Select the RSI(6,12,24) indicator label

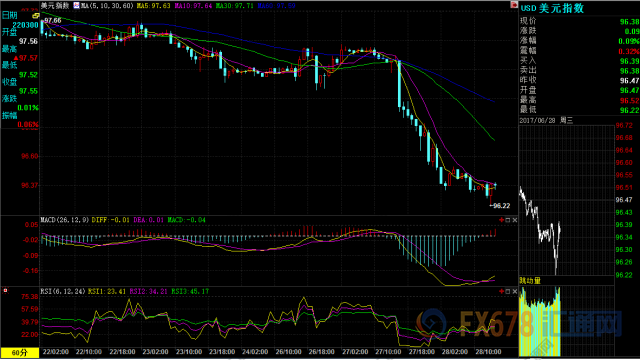pyautogui.click(x=62, y=291)
